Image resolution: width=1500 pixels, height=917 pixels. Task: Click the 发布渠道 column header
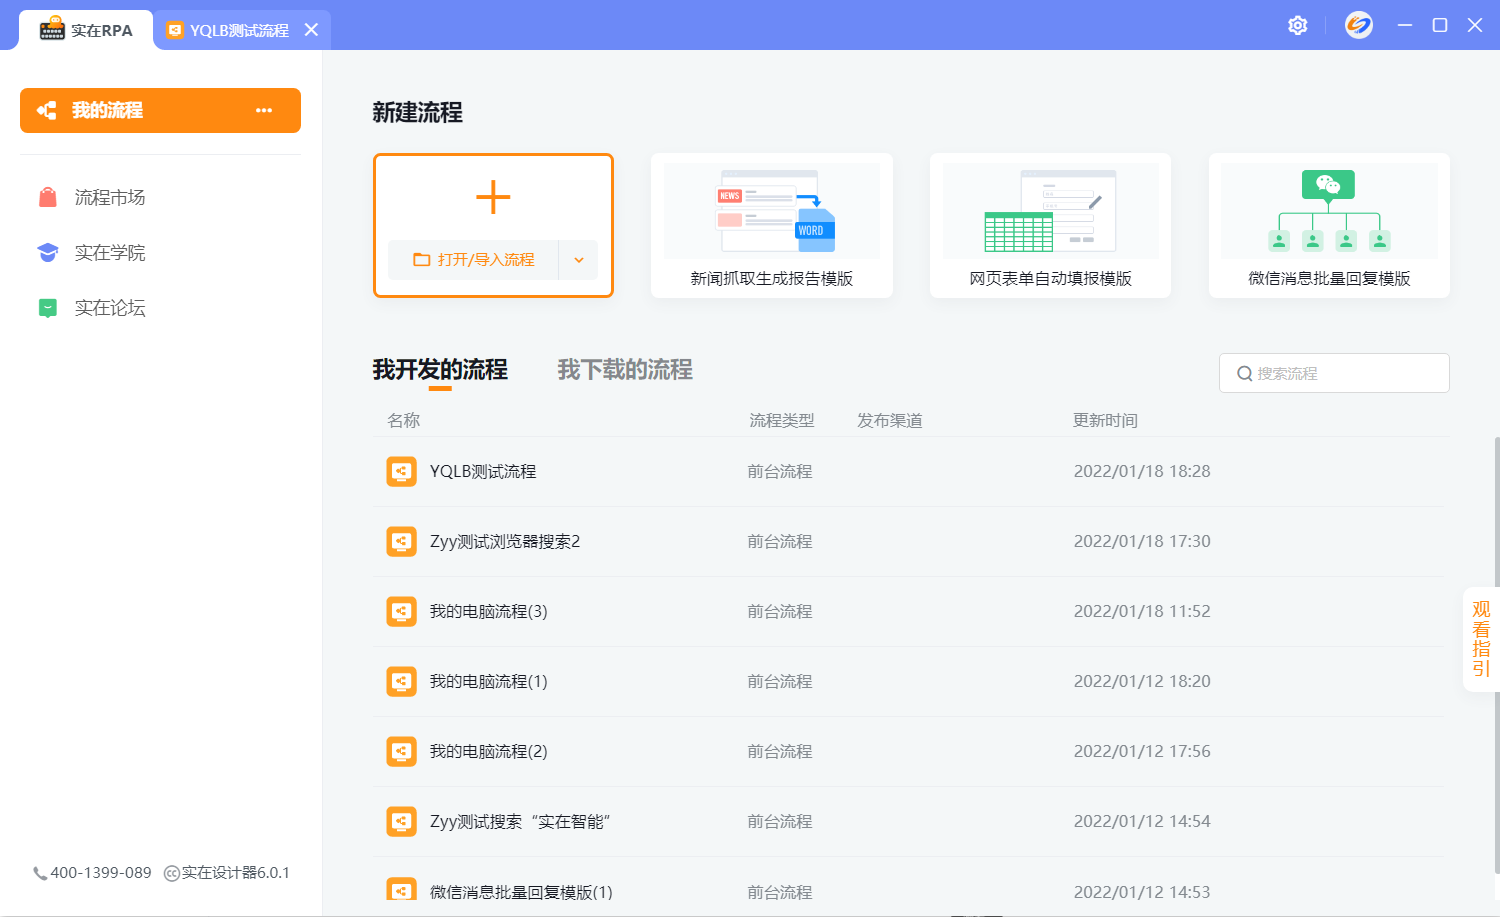pos(890,421)
